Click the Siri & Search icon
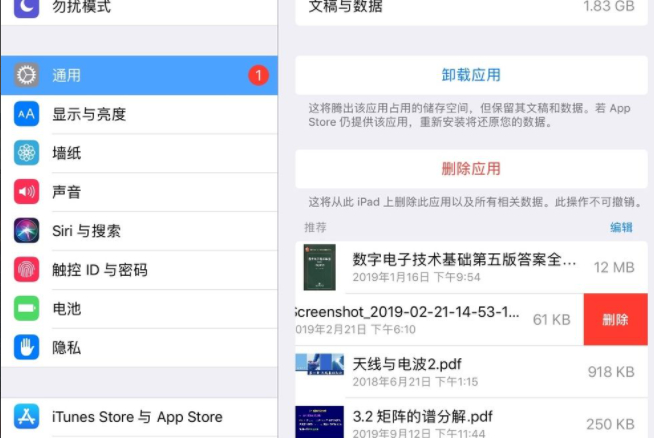654x438 pixels. [x=26, y=230]
